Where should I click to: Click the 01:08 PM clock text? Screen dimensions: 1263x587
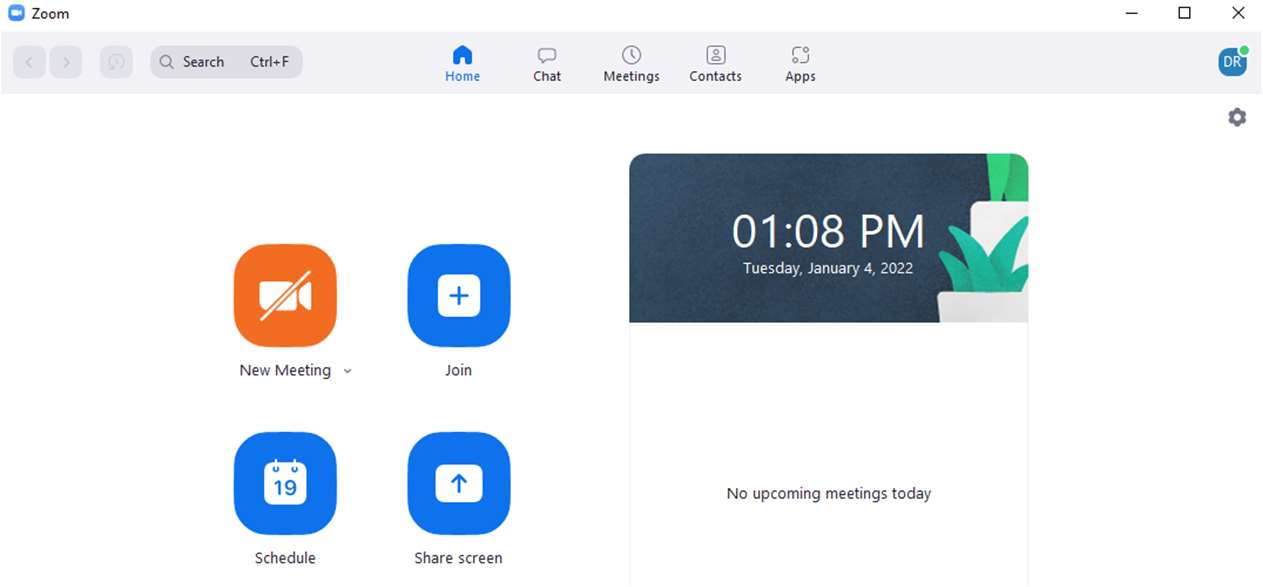click(x=828, y=232)
